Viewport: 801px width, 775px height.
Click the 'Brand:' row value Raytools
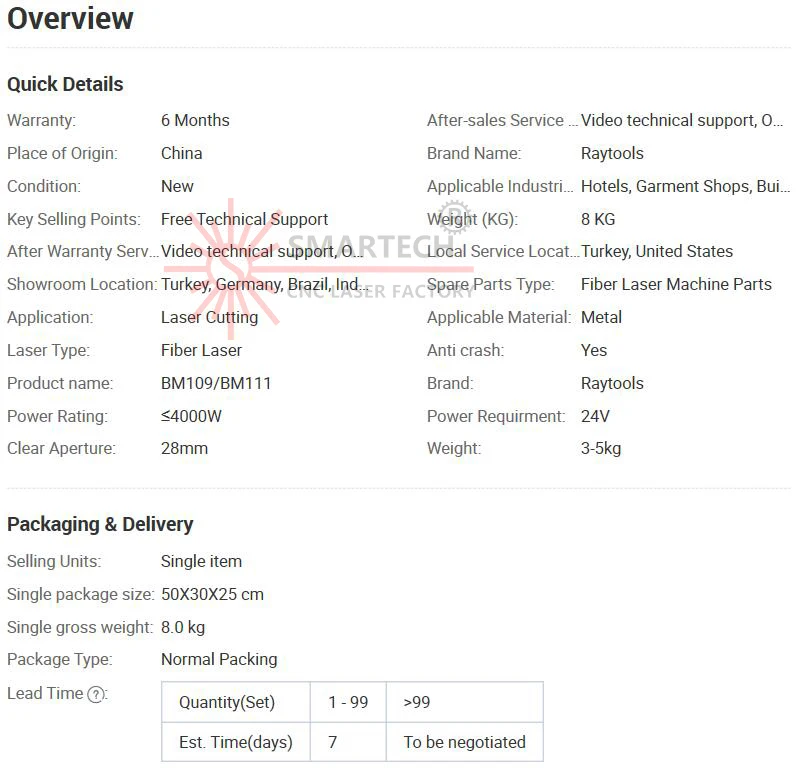tap(612, 384)
